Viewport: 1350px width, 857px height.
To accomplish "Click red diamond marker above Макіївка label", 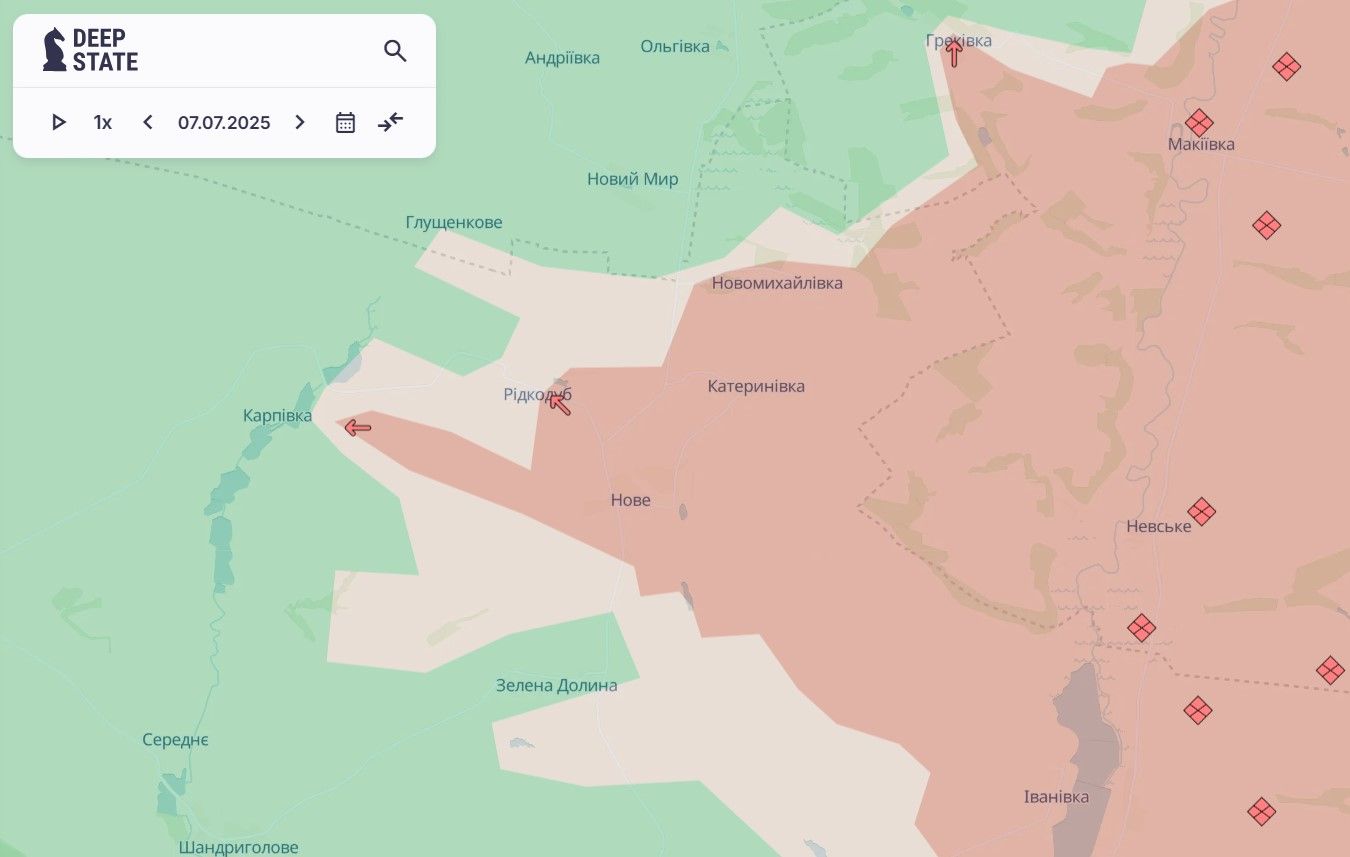I will [1199, 123].
